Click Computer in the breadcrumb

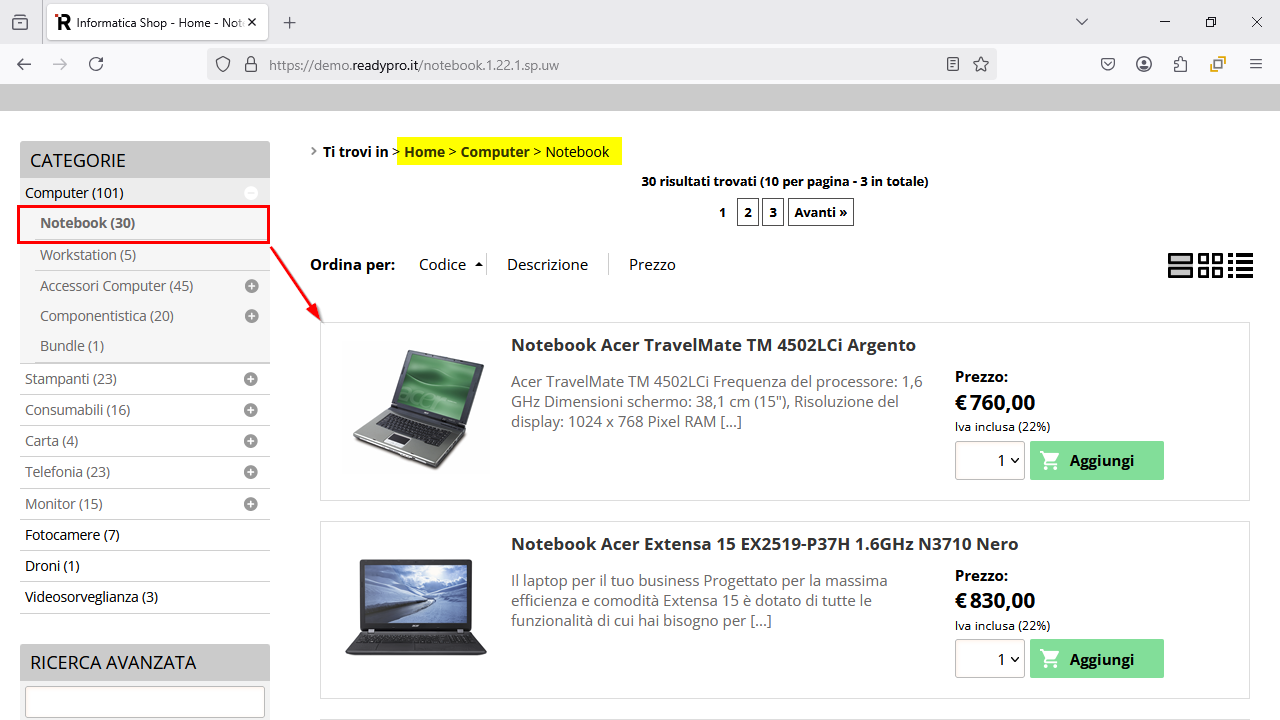pyautogui.click(x=495, y=152)
